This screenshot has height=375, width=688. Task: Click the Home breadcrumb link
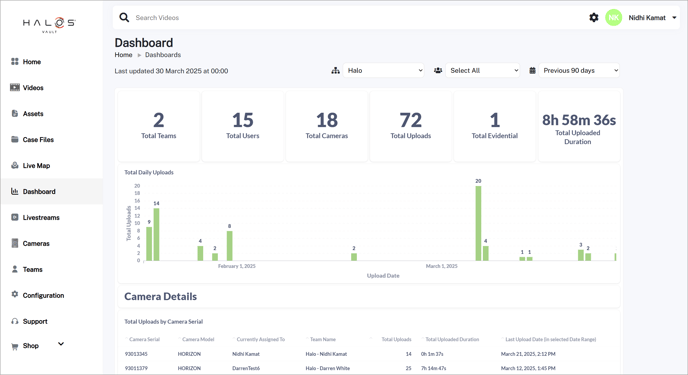[x=123, y=55]
